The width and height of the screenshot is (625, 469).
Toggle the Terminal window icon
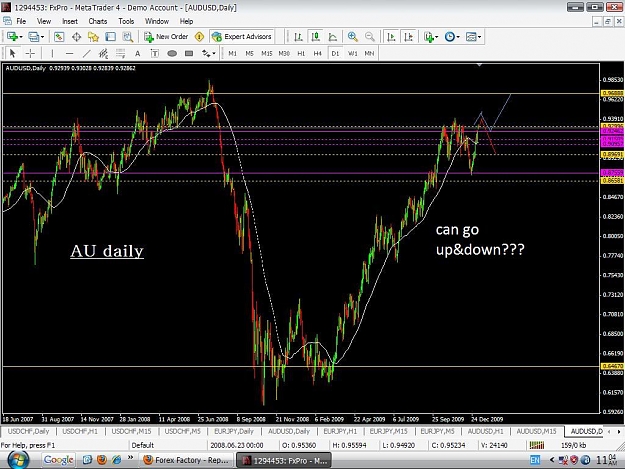(110, 37)
